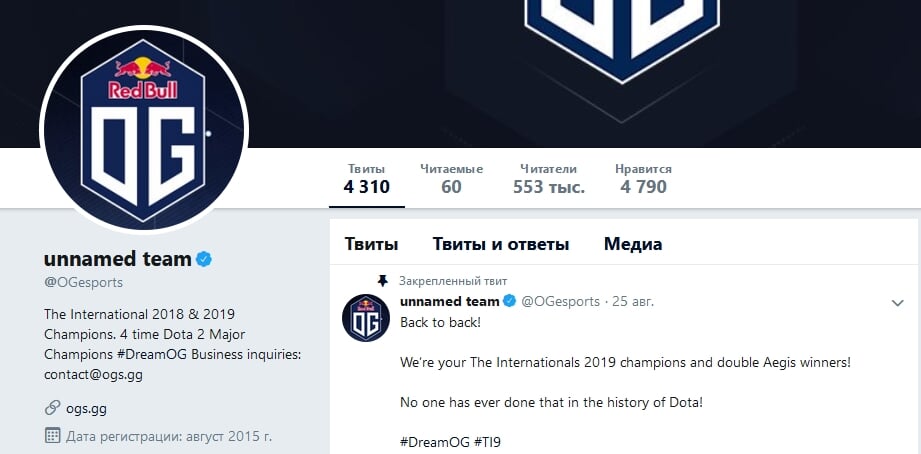This screenshot has width=921, height=454.
Task: Switch to the Твиты и ответы tab
Action: click(500, 244)
